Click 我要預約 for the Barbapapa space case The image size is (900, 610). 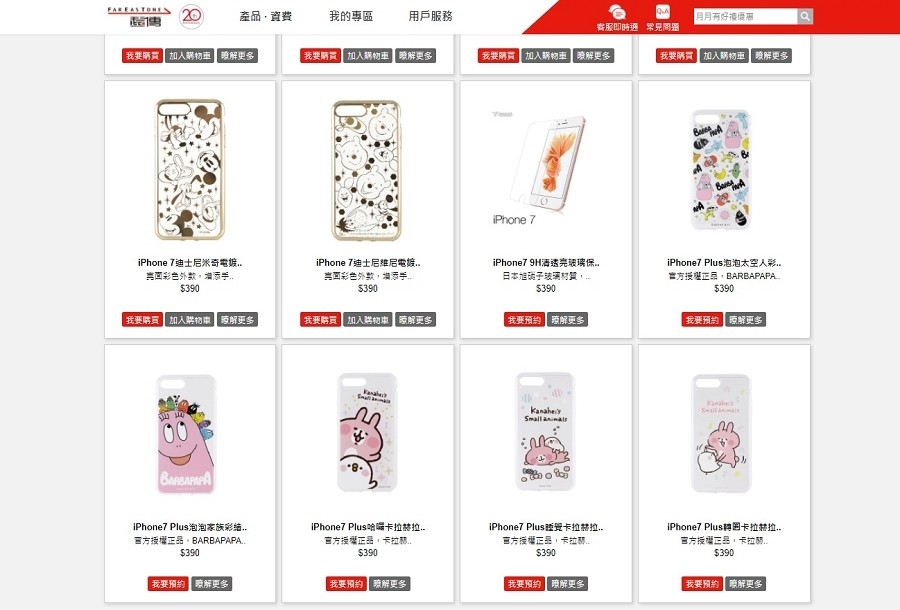(702, 320)
